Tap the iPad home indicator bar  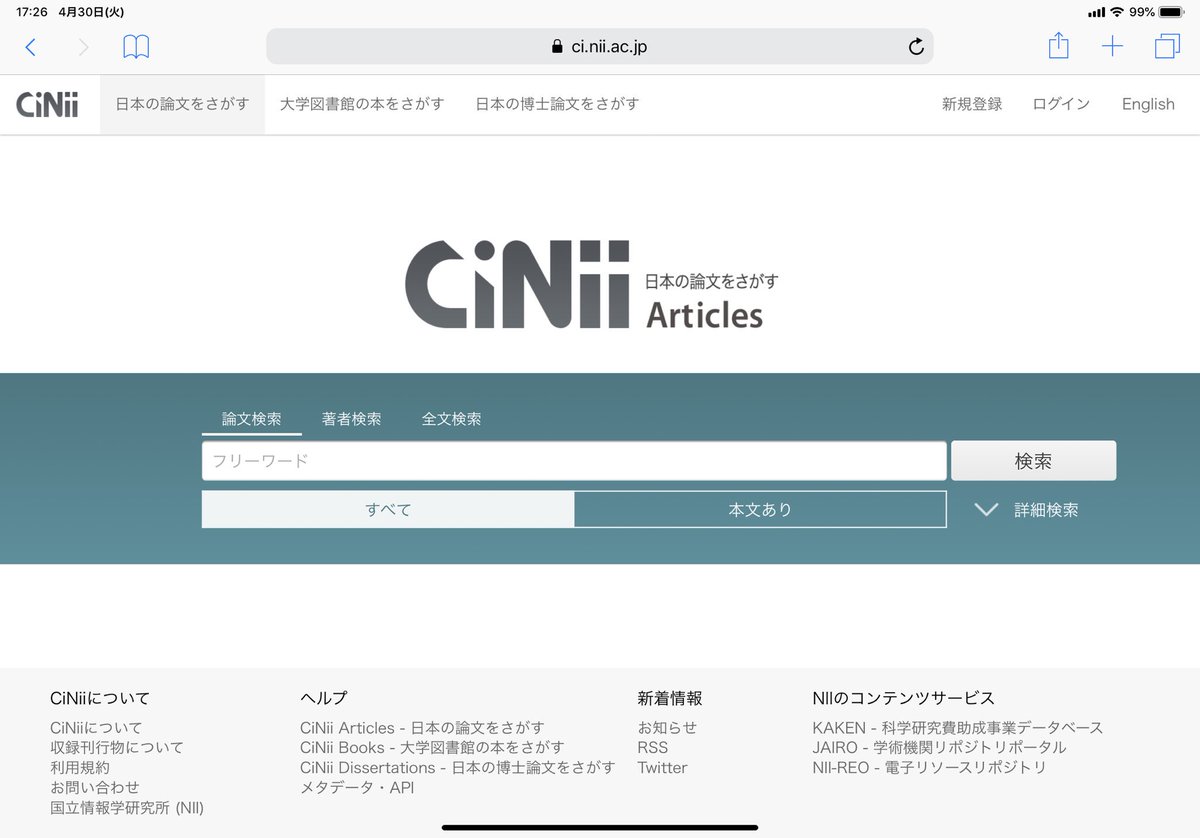[600, 827]
